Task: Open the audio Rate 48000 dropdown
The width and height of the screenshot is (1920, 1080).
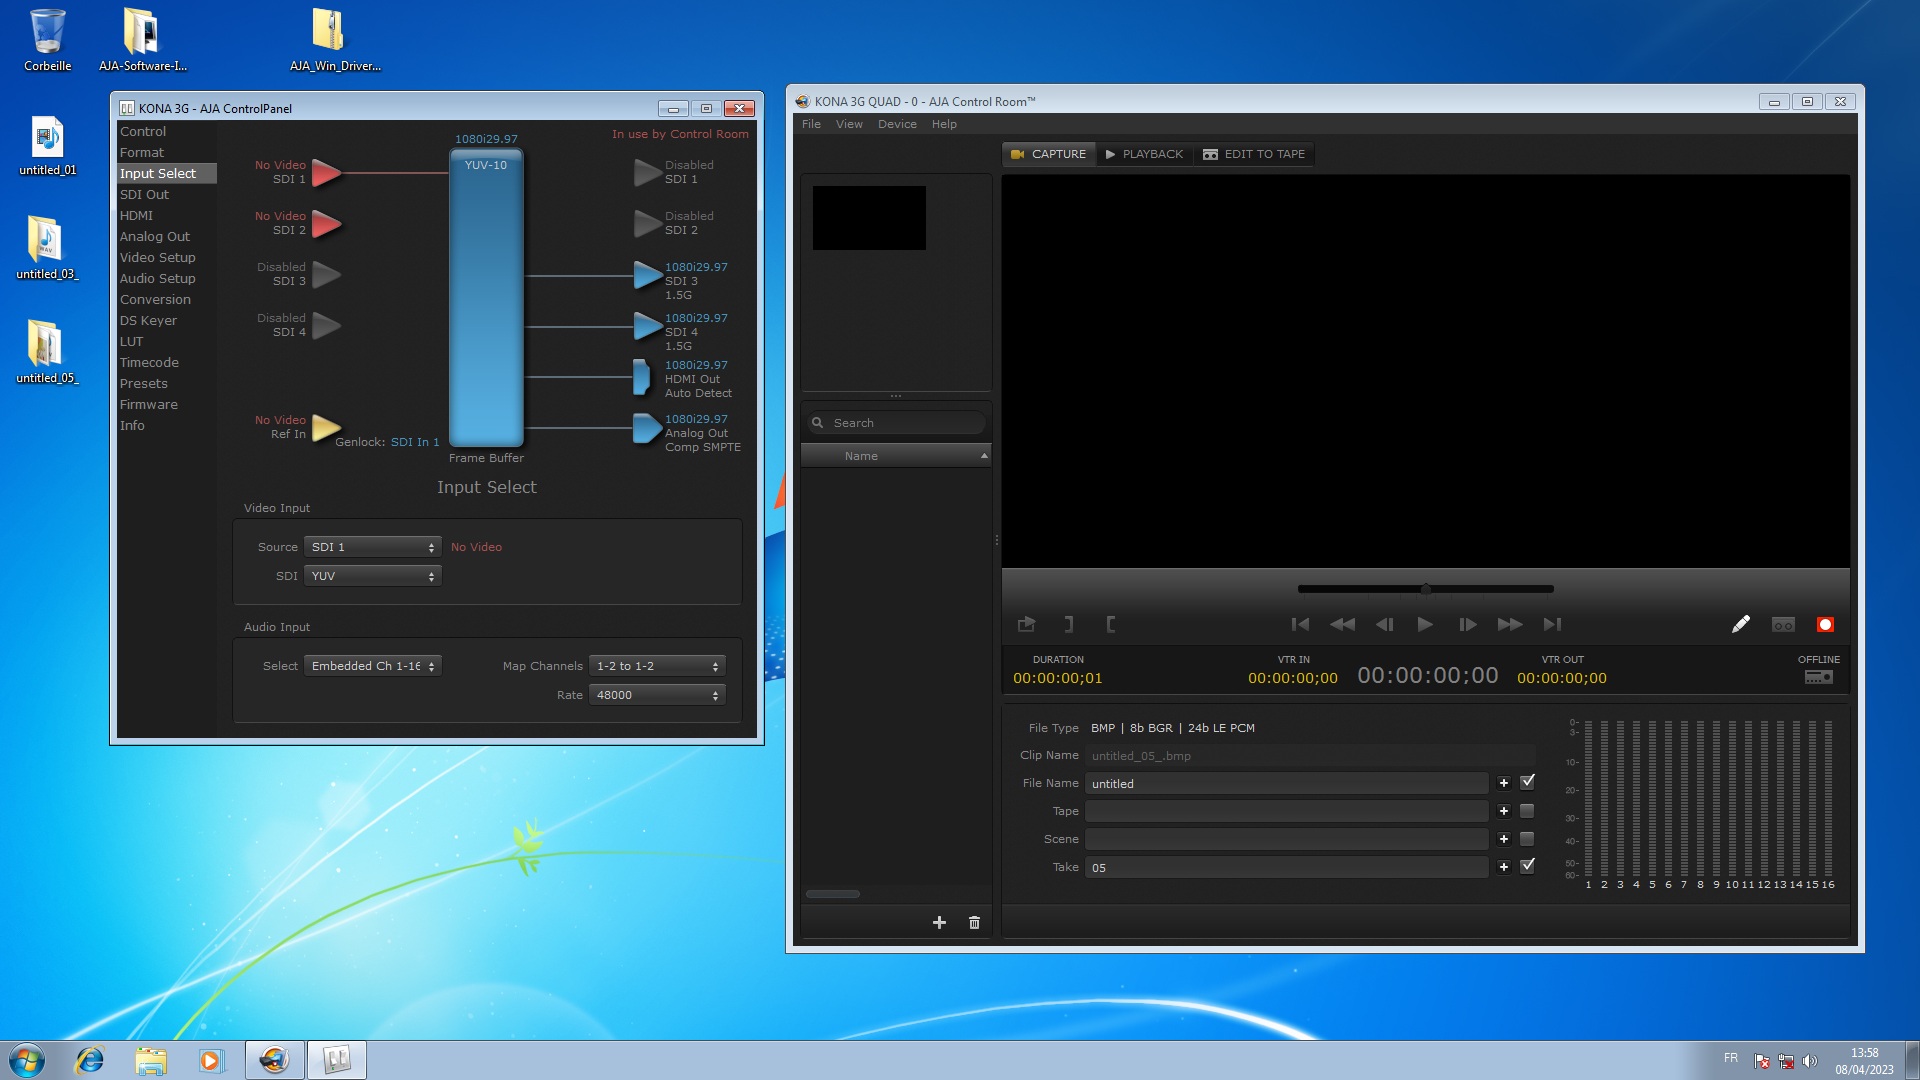Action: 657,695
